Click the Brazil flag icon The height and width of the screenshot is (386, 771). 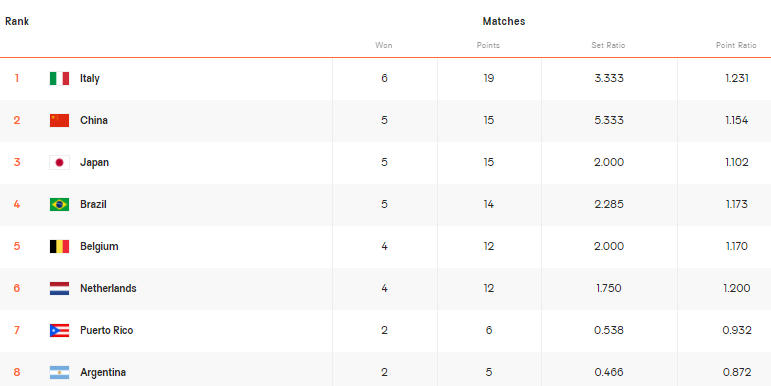[59, 205]
